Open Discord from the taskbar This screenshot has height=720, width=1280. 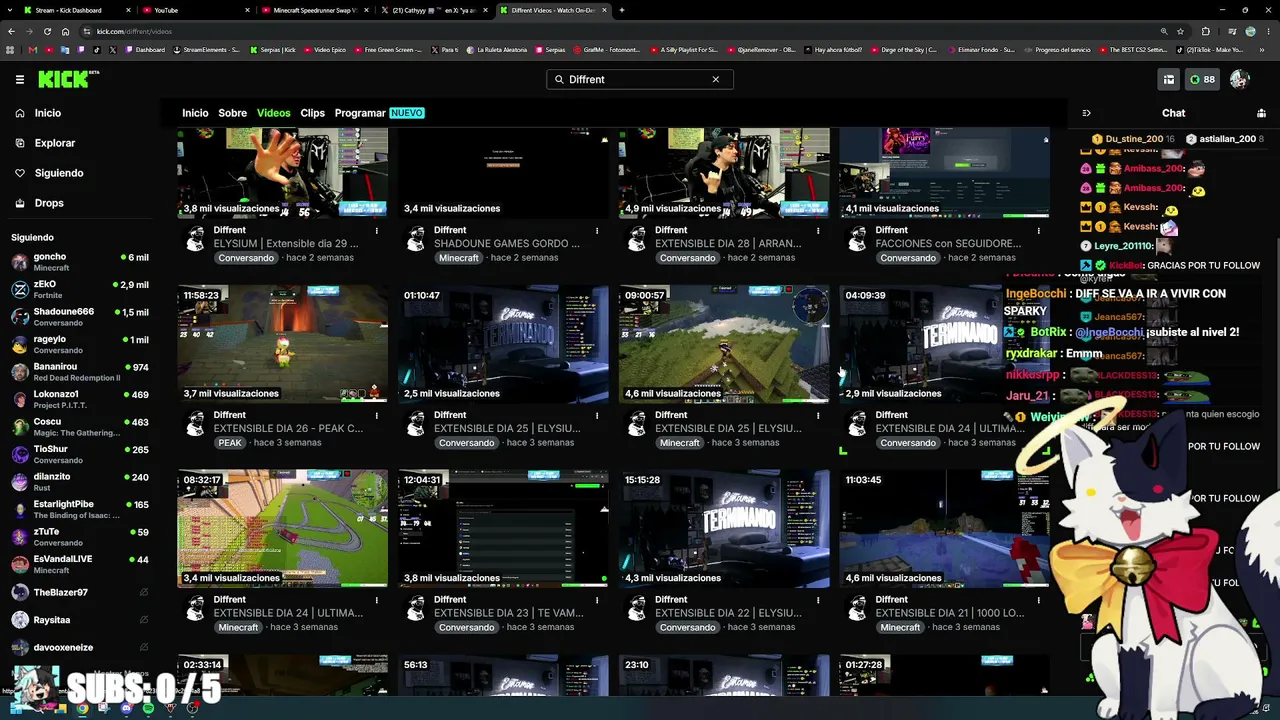[x=126, y=708]
